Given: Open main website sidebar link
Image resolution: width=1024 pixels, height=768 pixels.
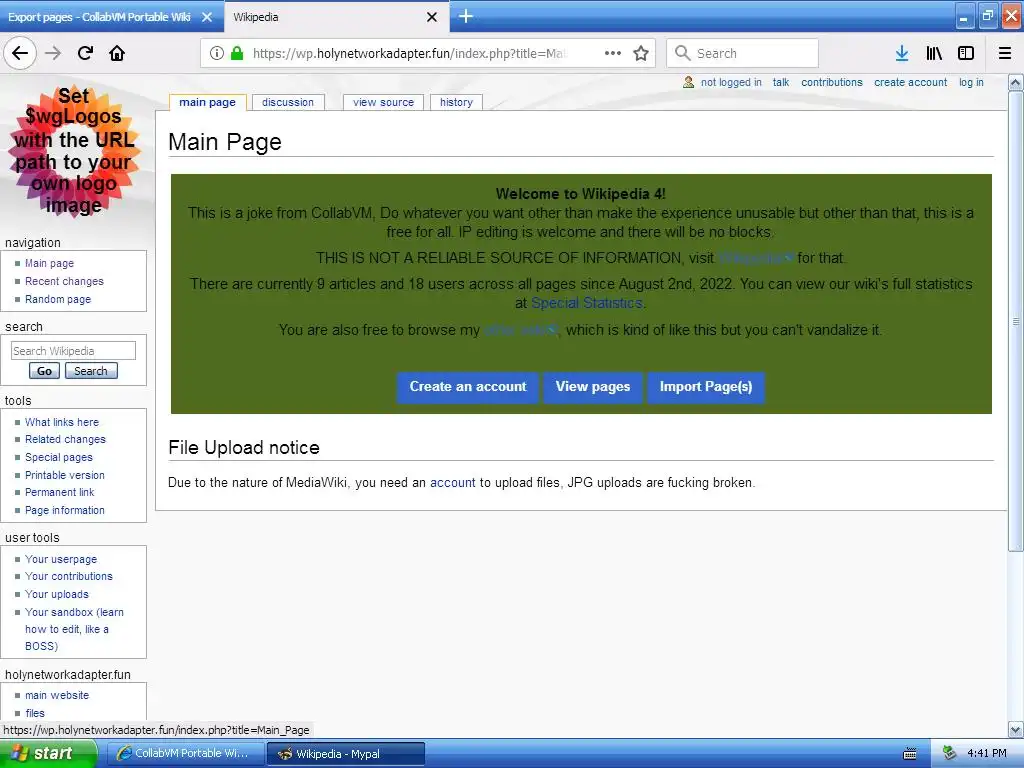Looking at the screenshot, I should coord(57,696).
